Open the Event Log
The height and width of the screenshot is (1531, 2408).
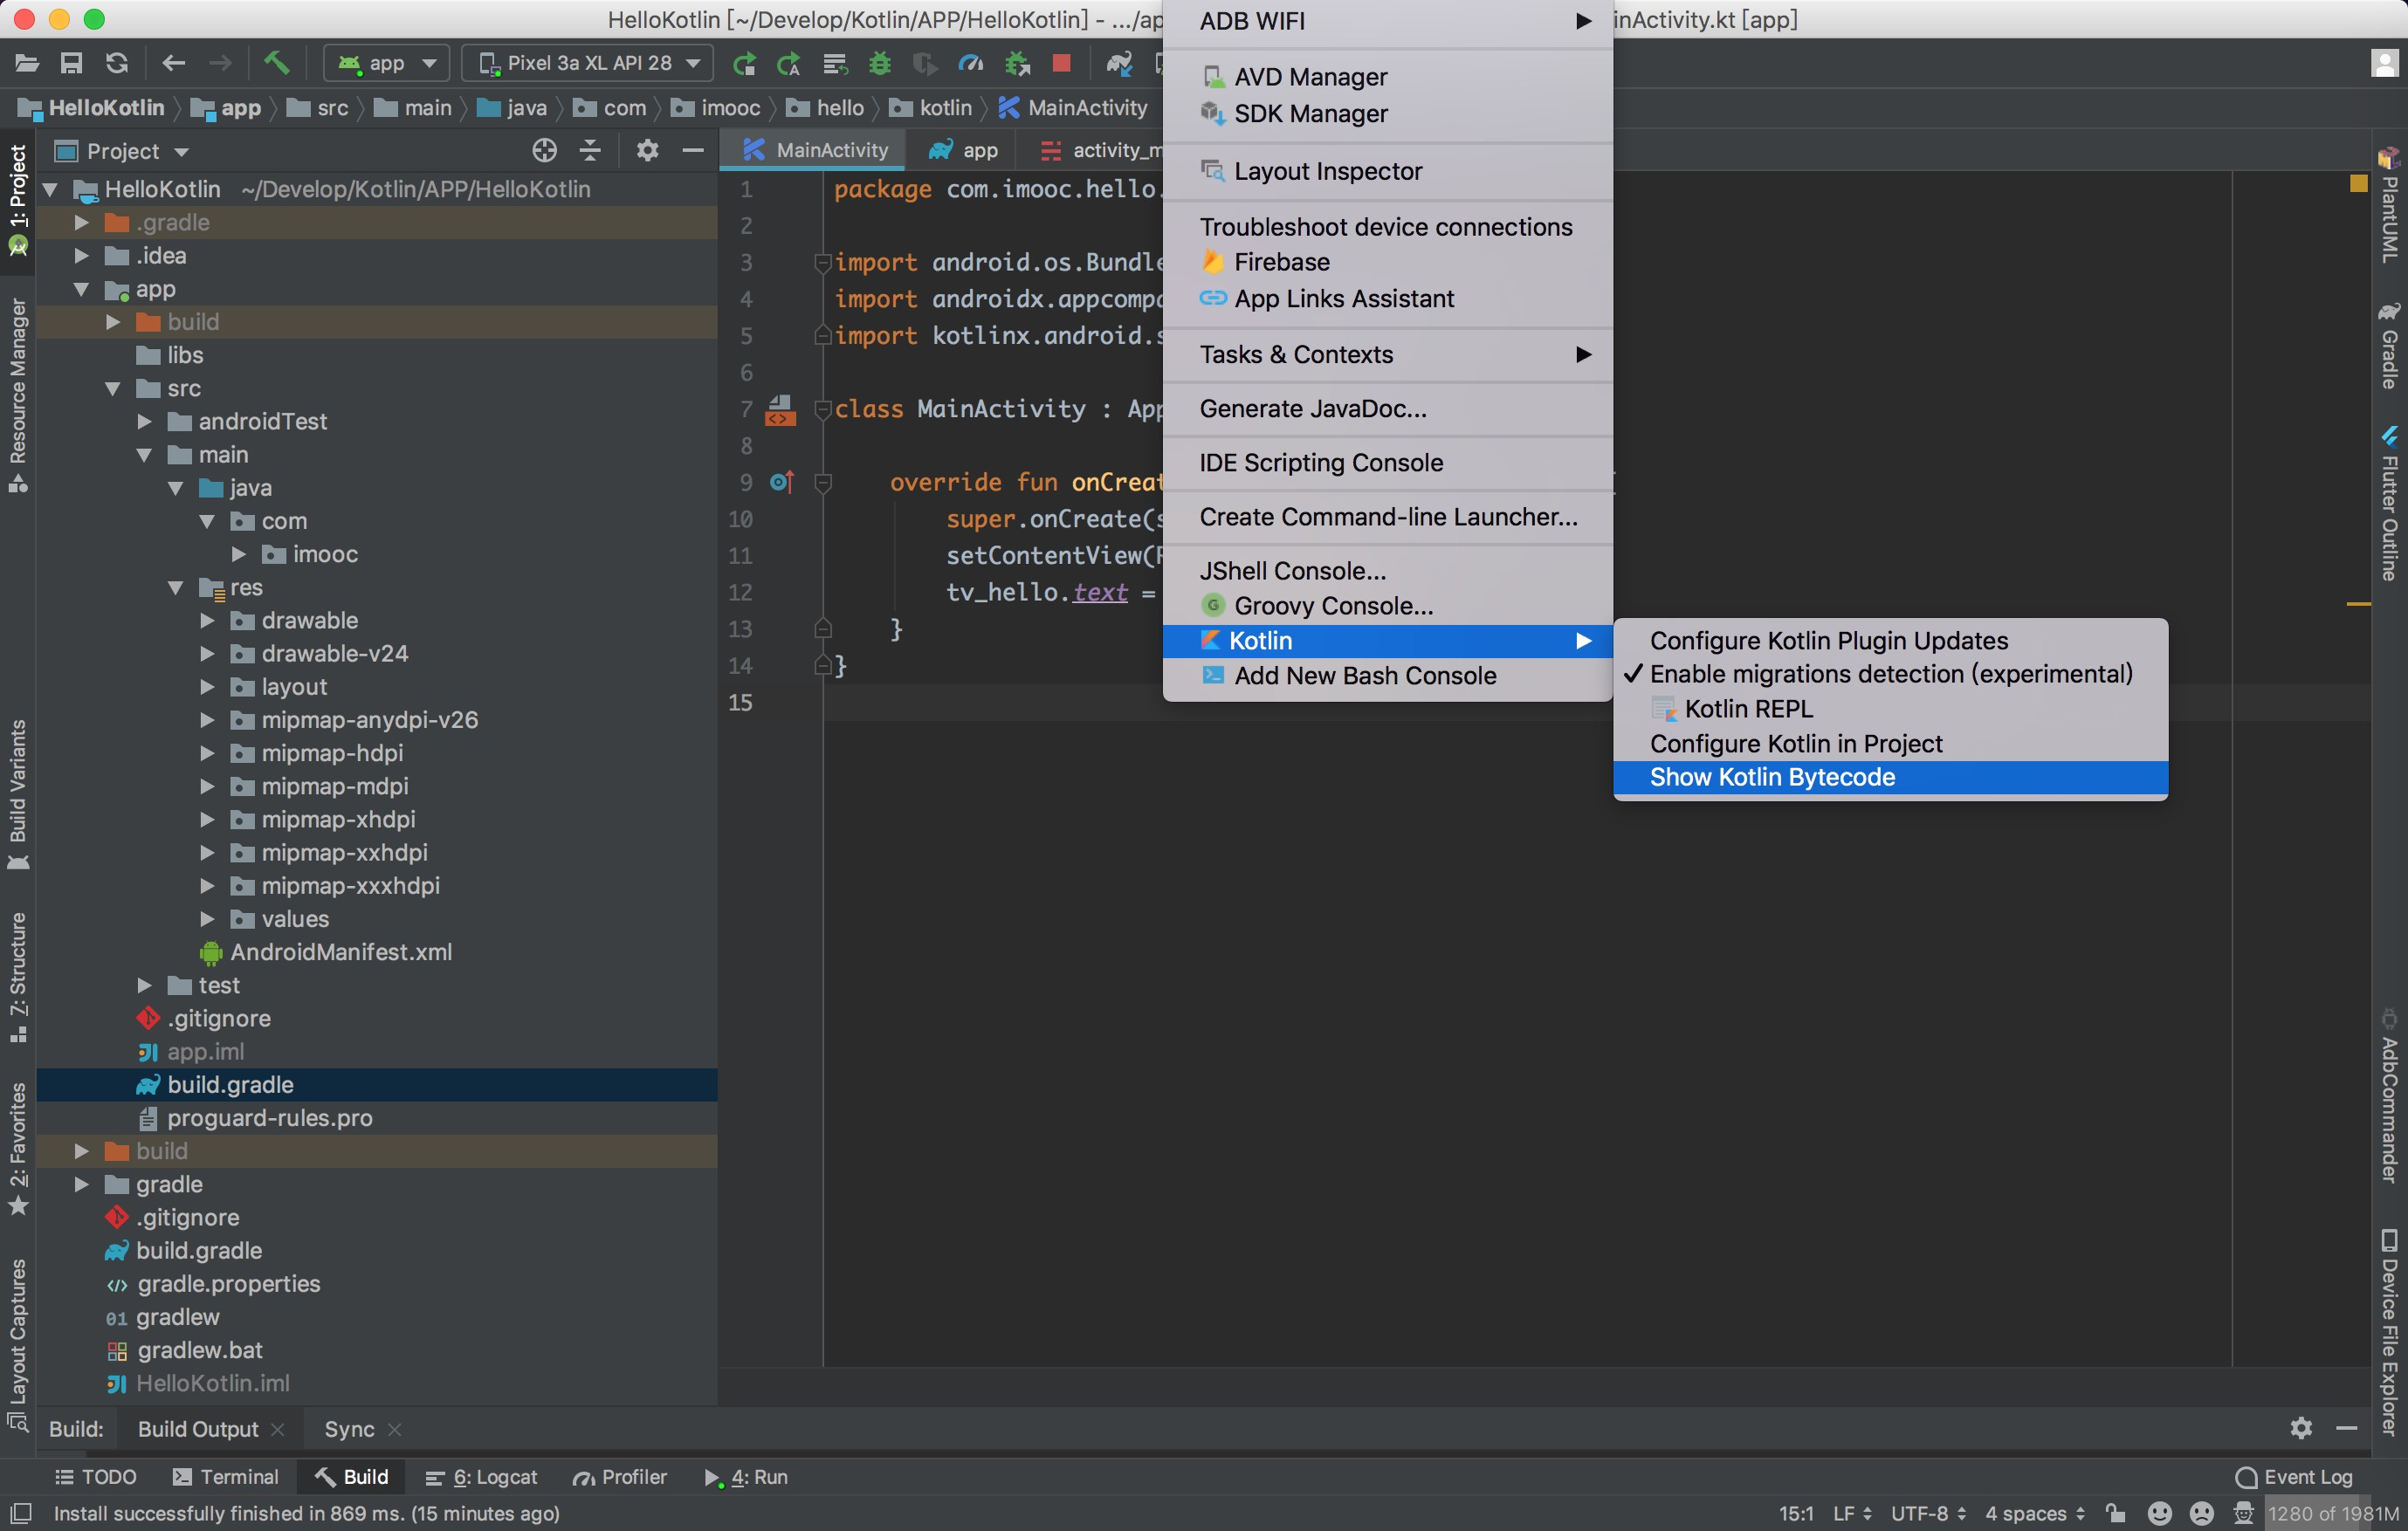point(2293,1476)
